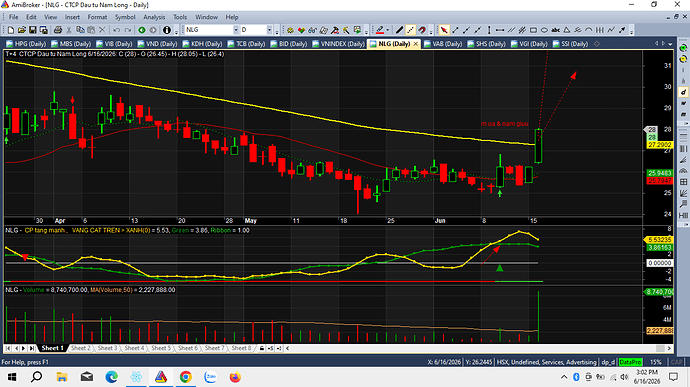Switch to the HPG (Daily) chart tab
Viewport: 690px width, 387px height.
point(26,44)
